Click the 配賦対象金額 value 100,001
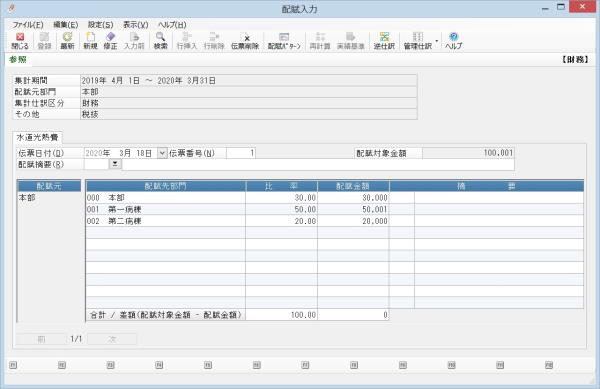This screenshot has height=389, width=600. pos(468,153)
